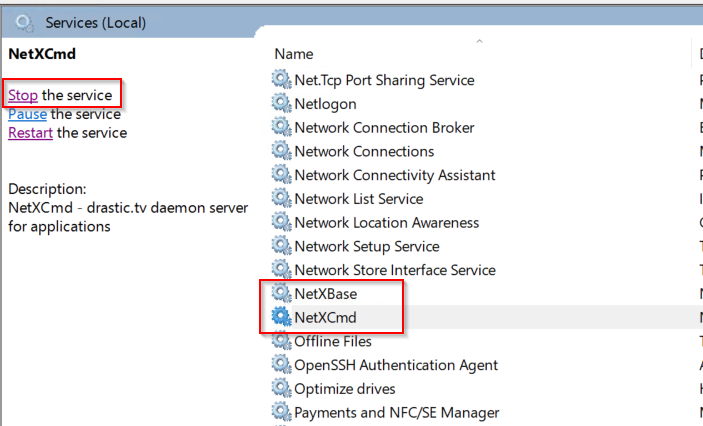Image resolution: width=703 pixels, height=426 pixels.
Task: Select the Optimize drives service
Action: 345,389
